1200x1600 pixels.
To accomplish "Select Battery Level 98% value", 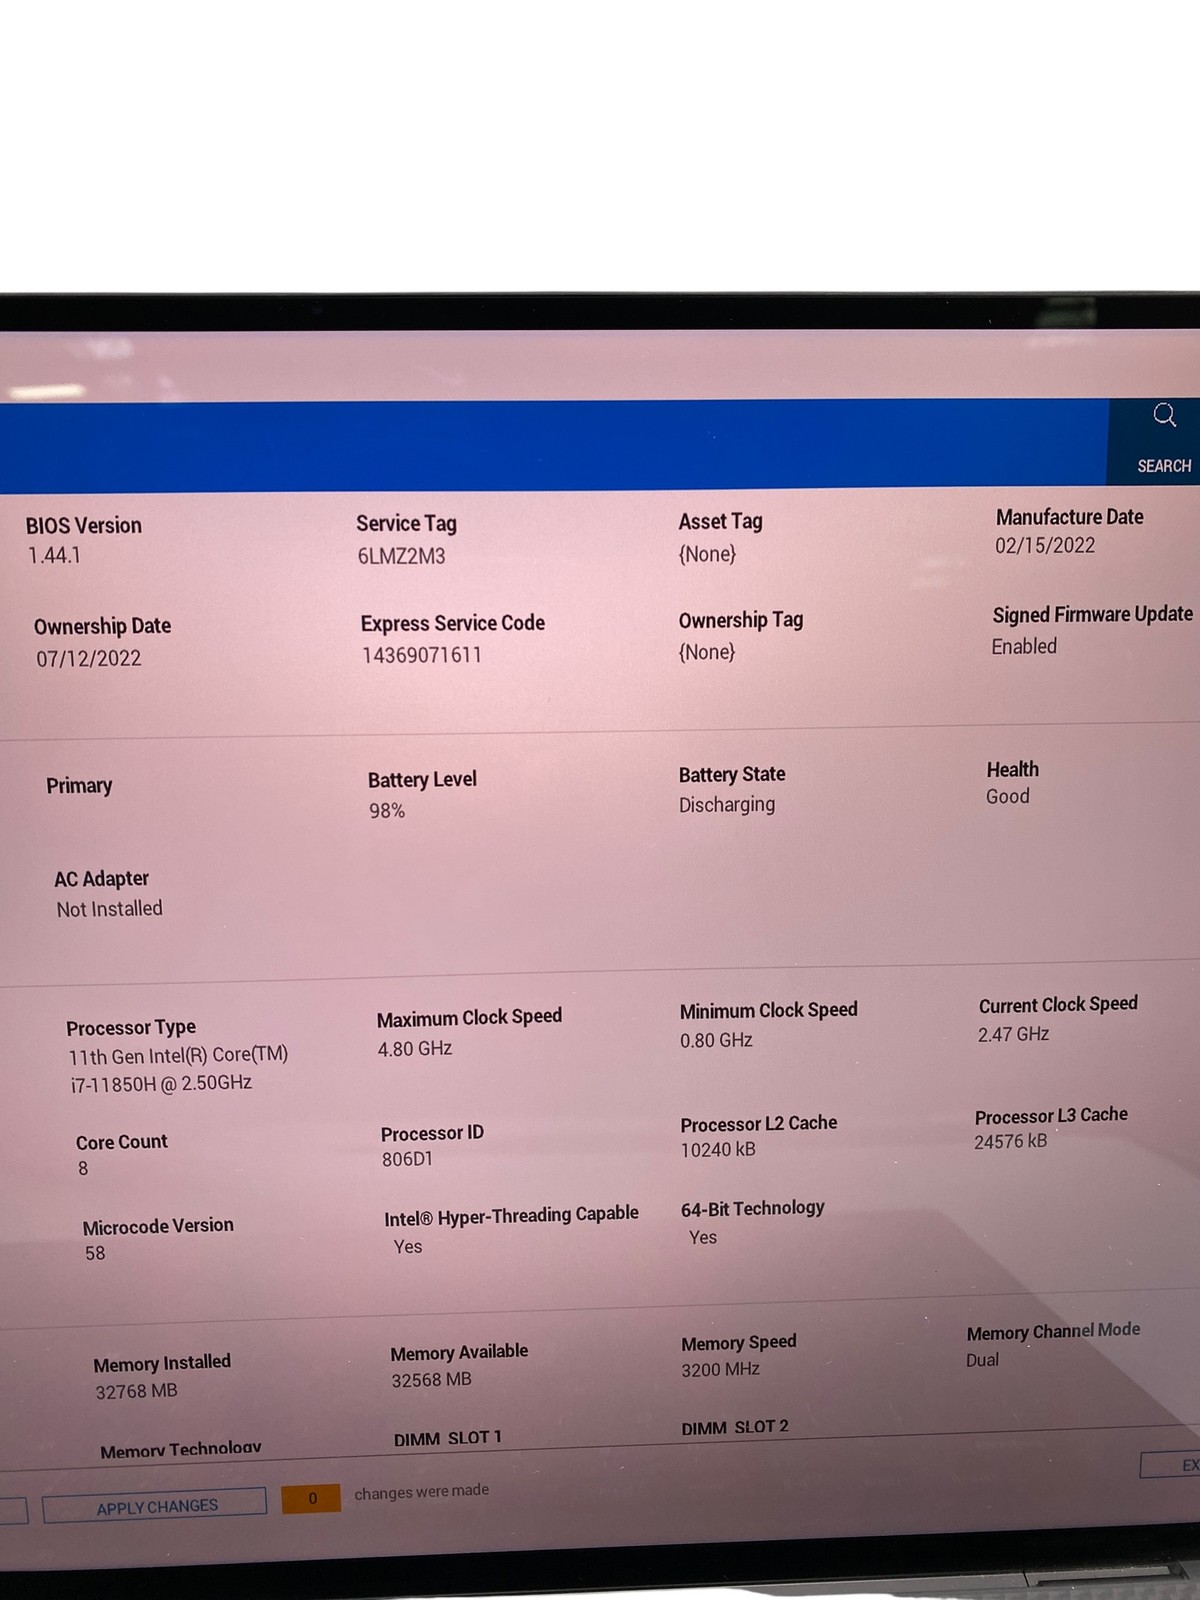I will [x=387, y=811].
